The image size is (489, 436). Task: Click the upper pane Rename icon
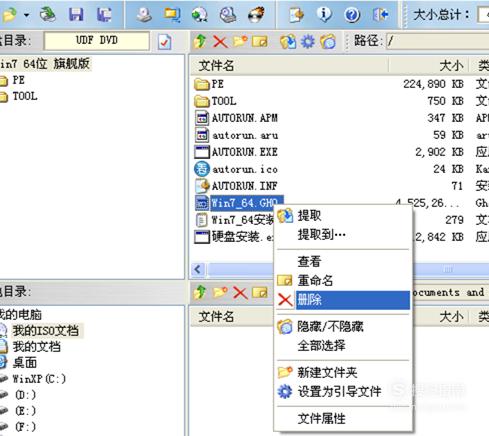(260, 42)
